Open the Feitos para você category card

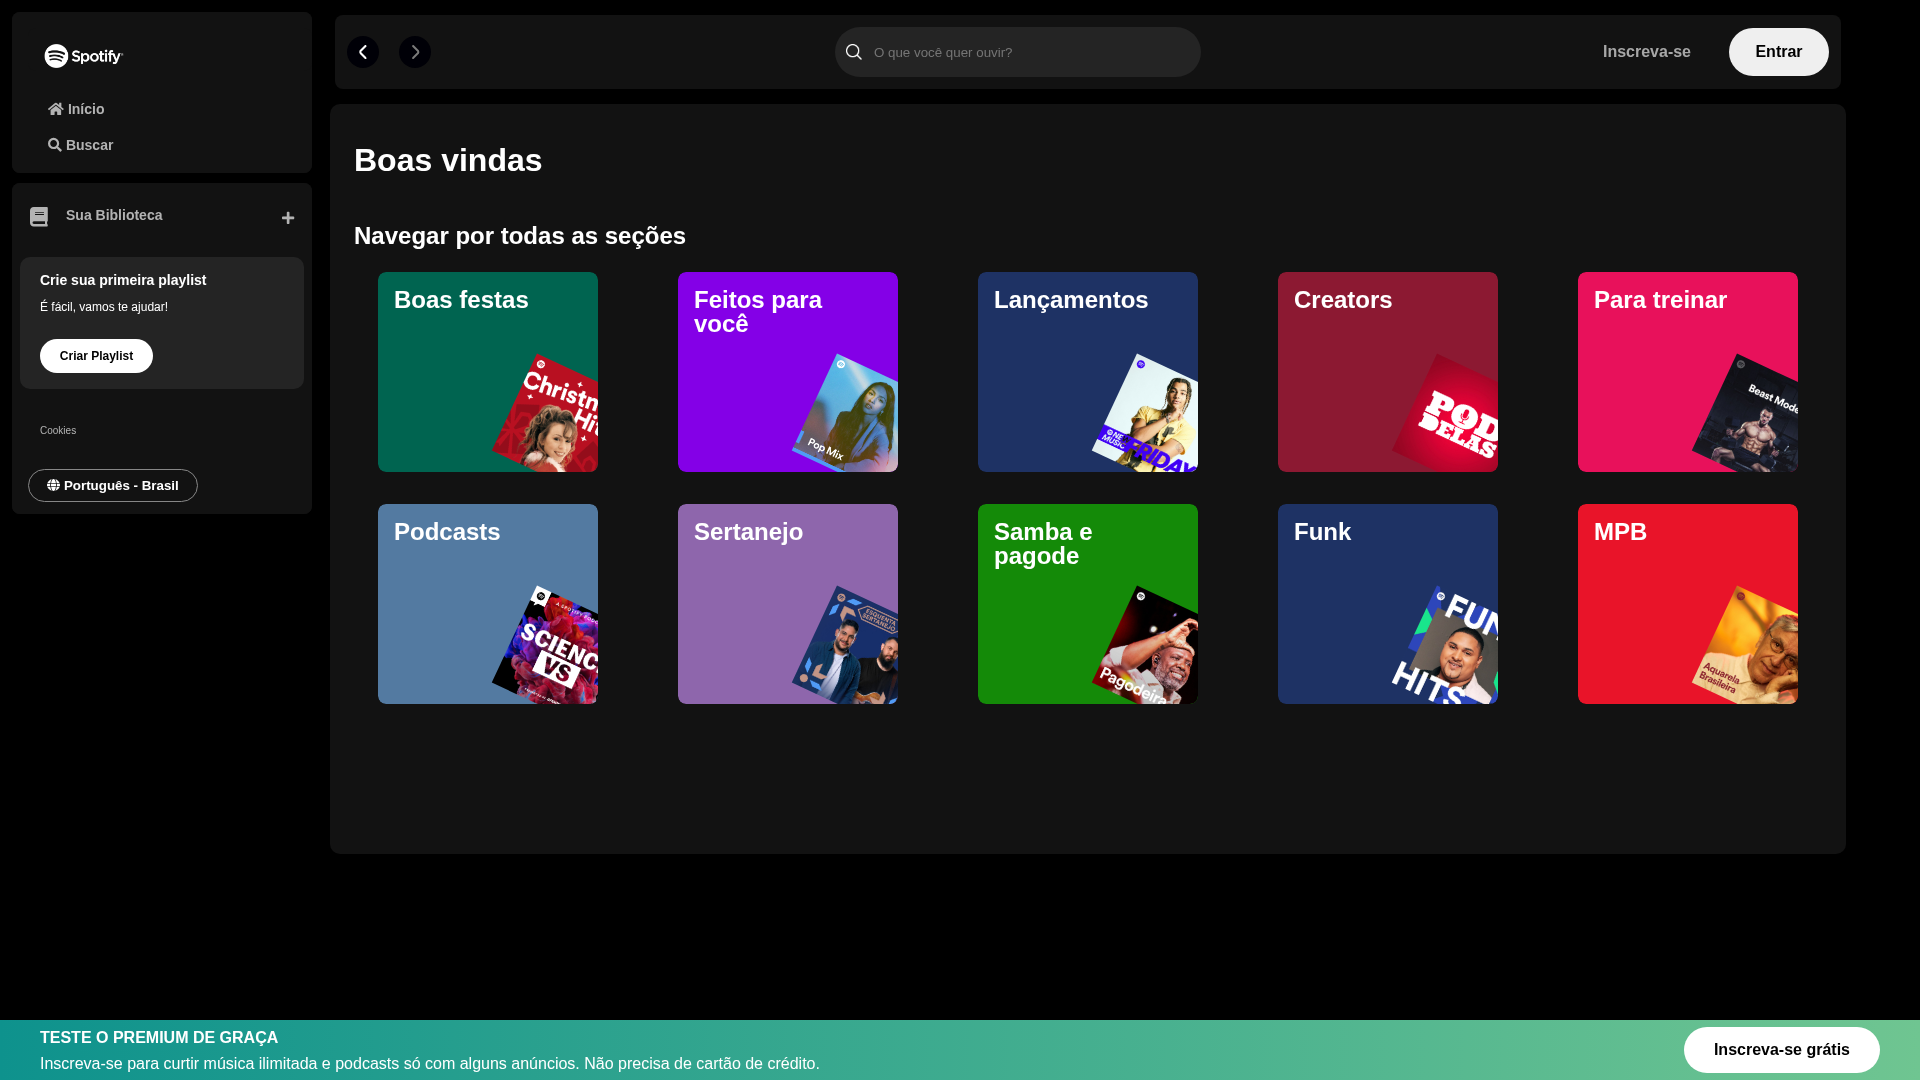coord(788,372)
